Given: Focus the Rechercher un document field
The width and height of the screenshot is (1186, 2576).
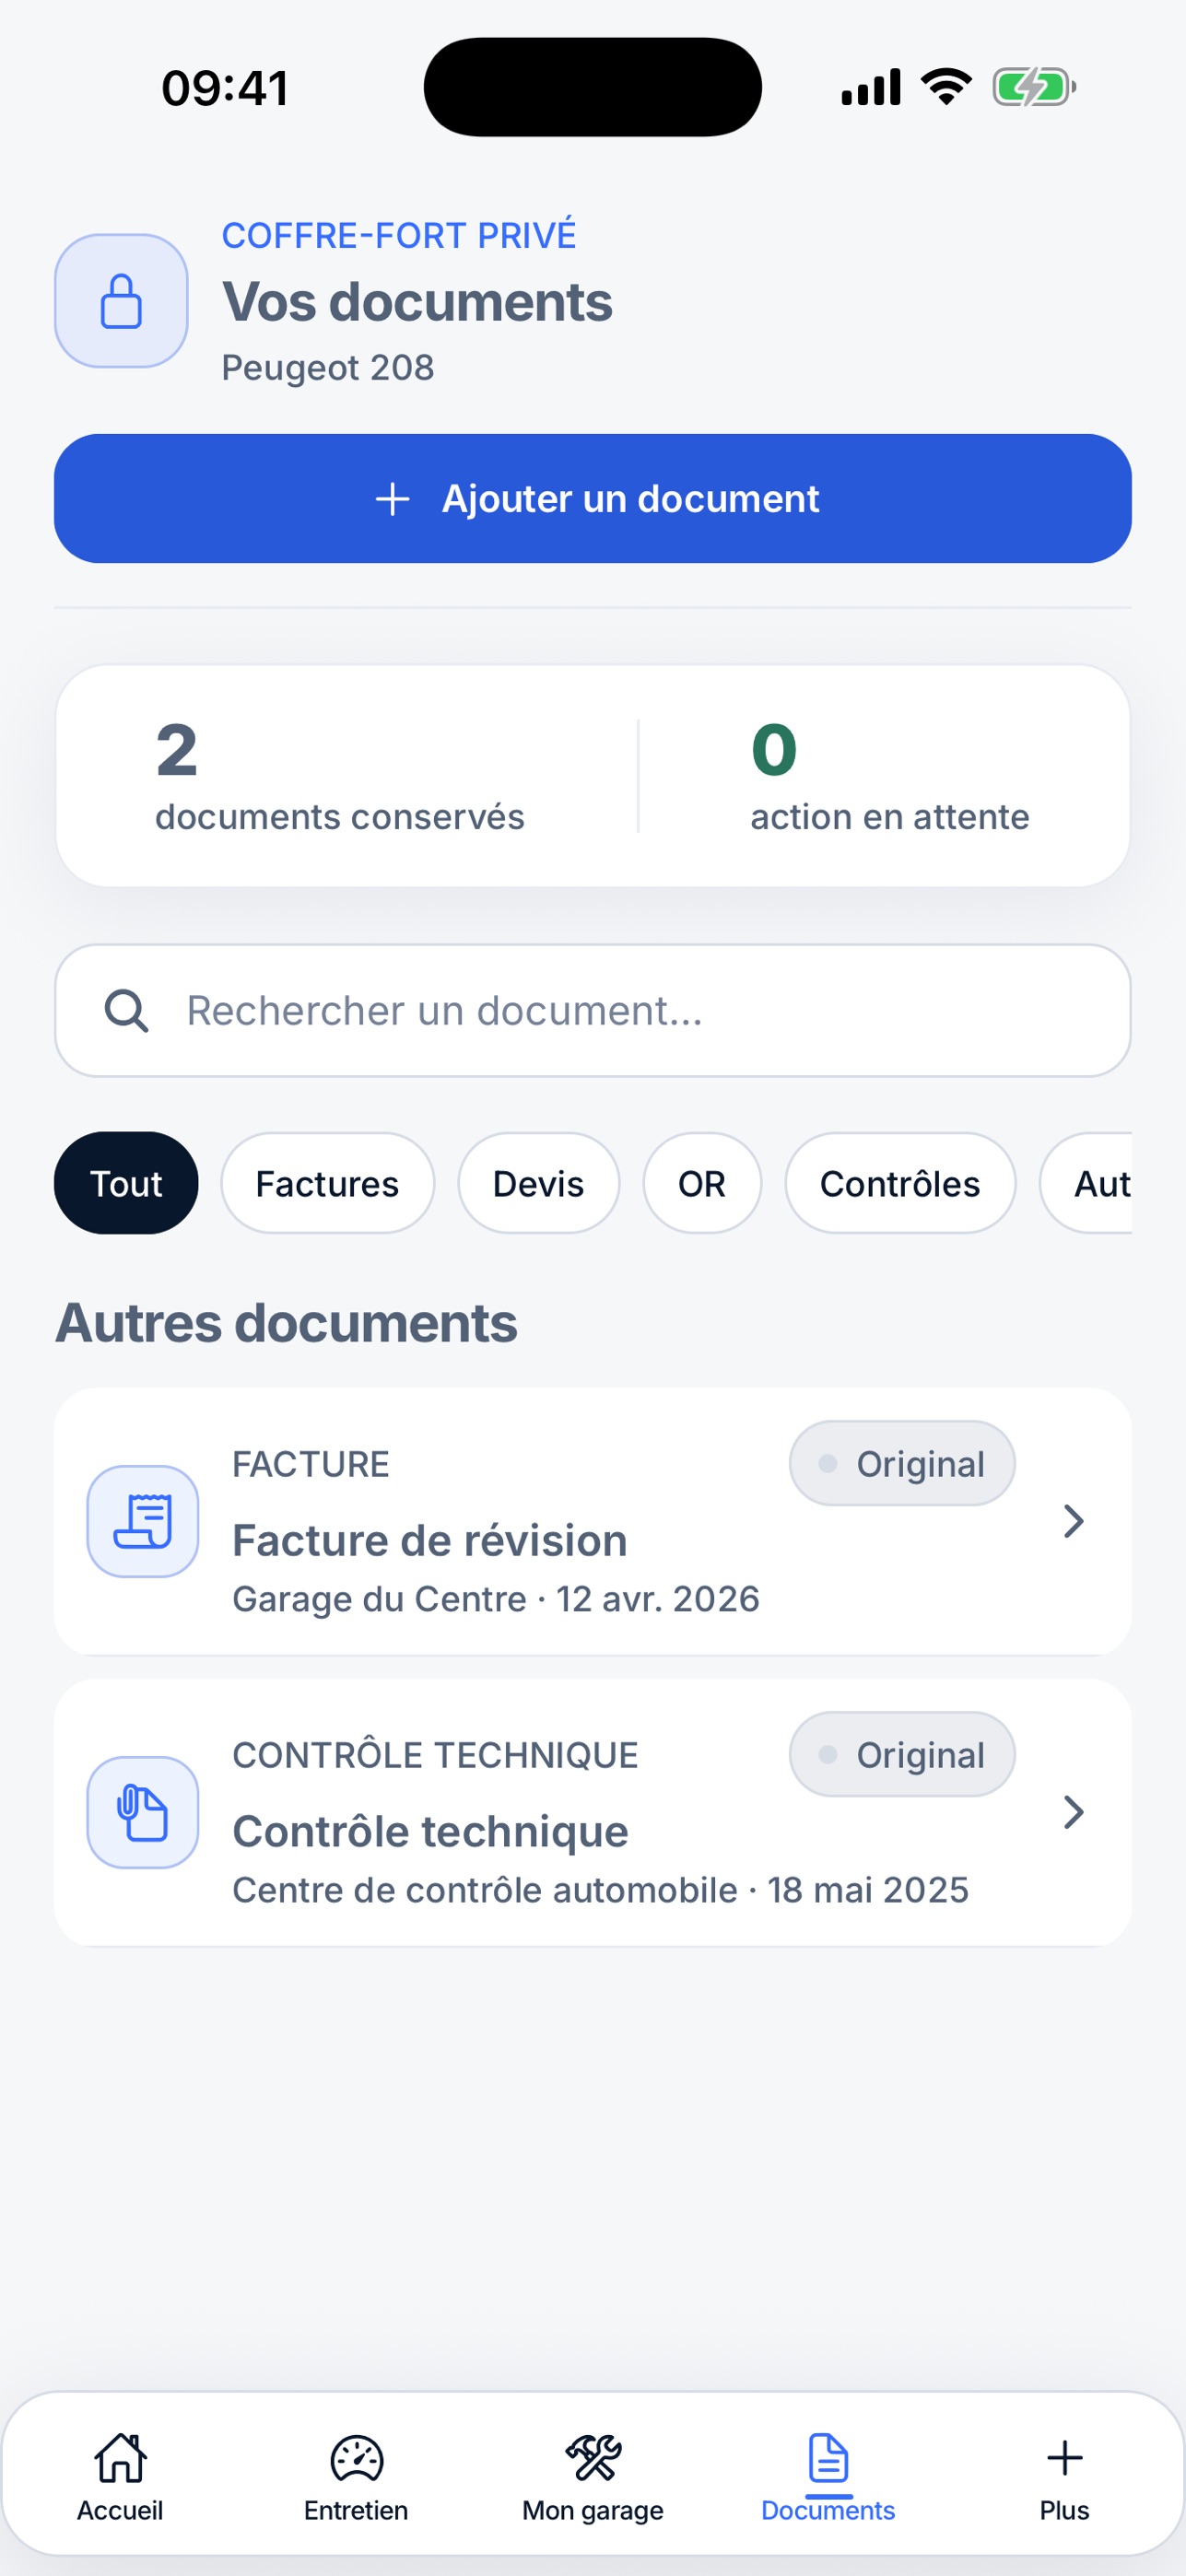Looking at the screenshot, I should pyautogui.click(x=593, y=1011).
